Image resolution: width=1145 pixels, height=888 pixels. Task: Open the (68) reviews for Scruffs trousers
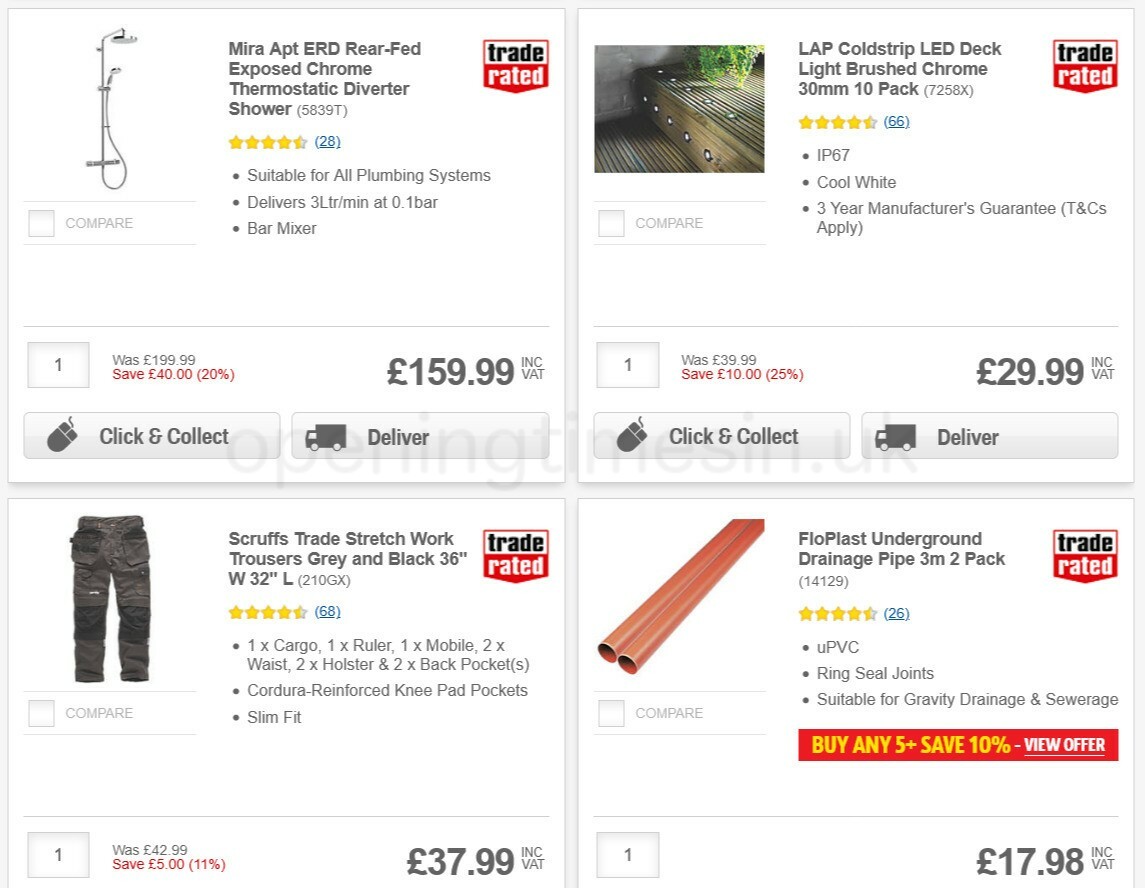click(327, 610)
